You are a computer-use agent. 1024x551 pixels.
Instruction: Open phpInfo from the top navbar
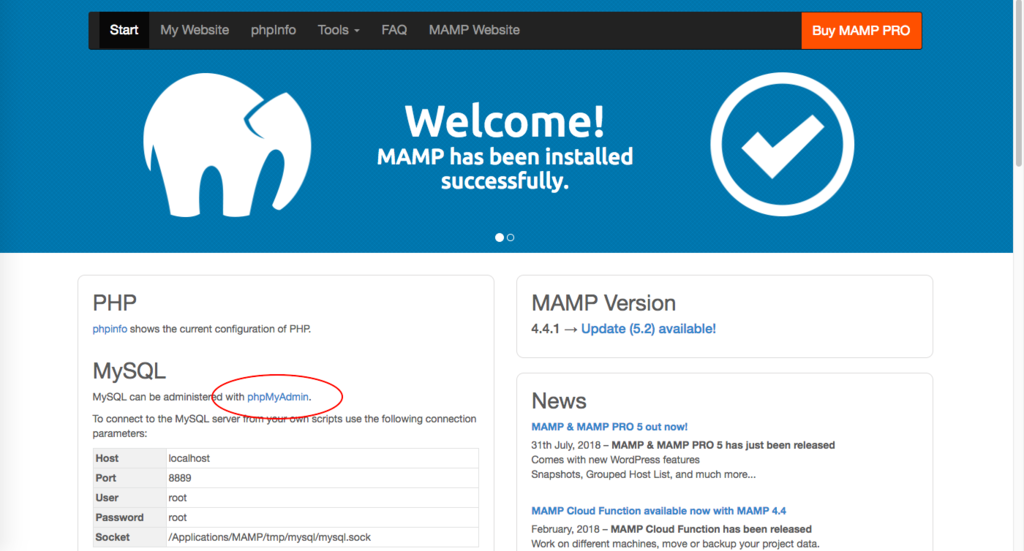point(273,30)
